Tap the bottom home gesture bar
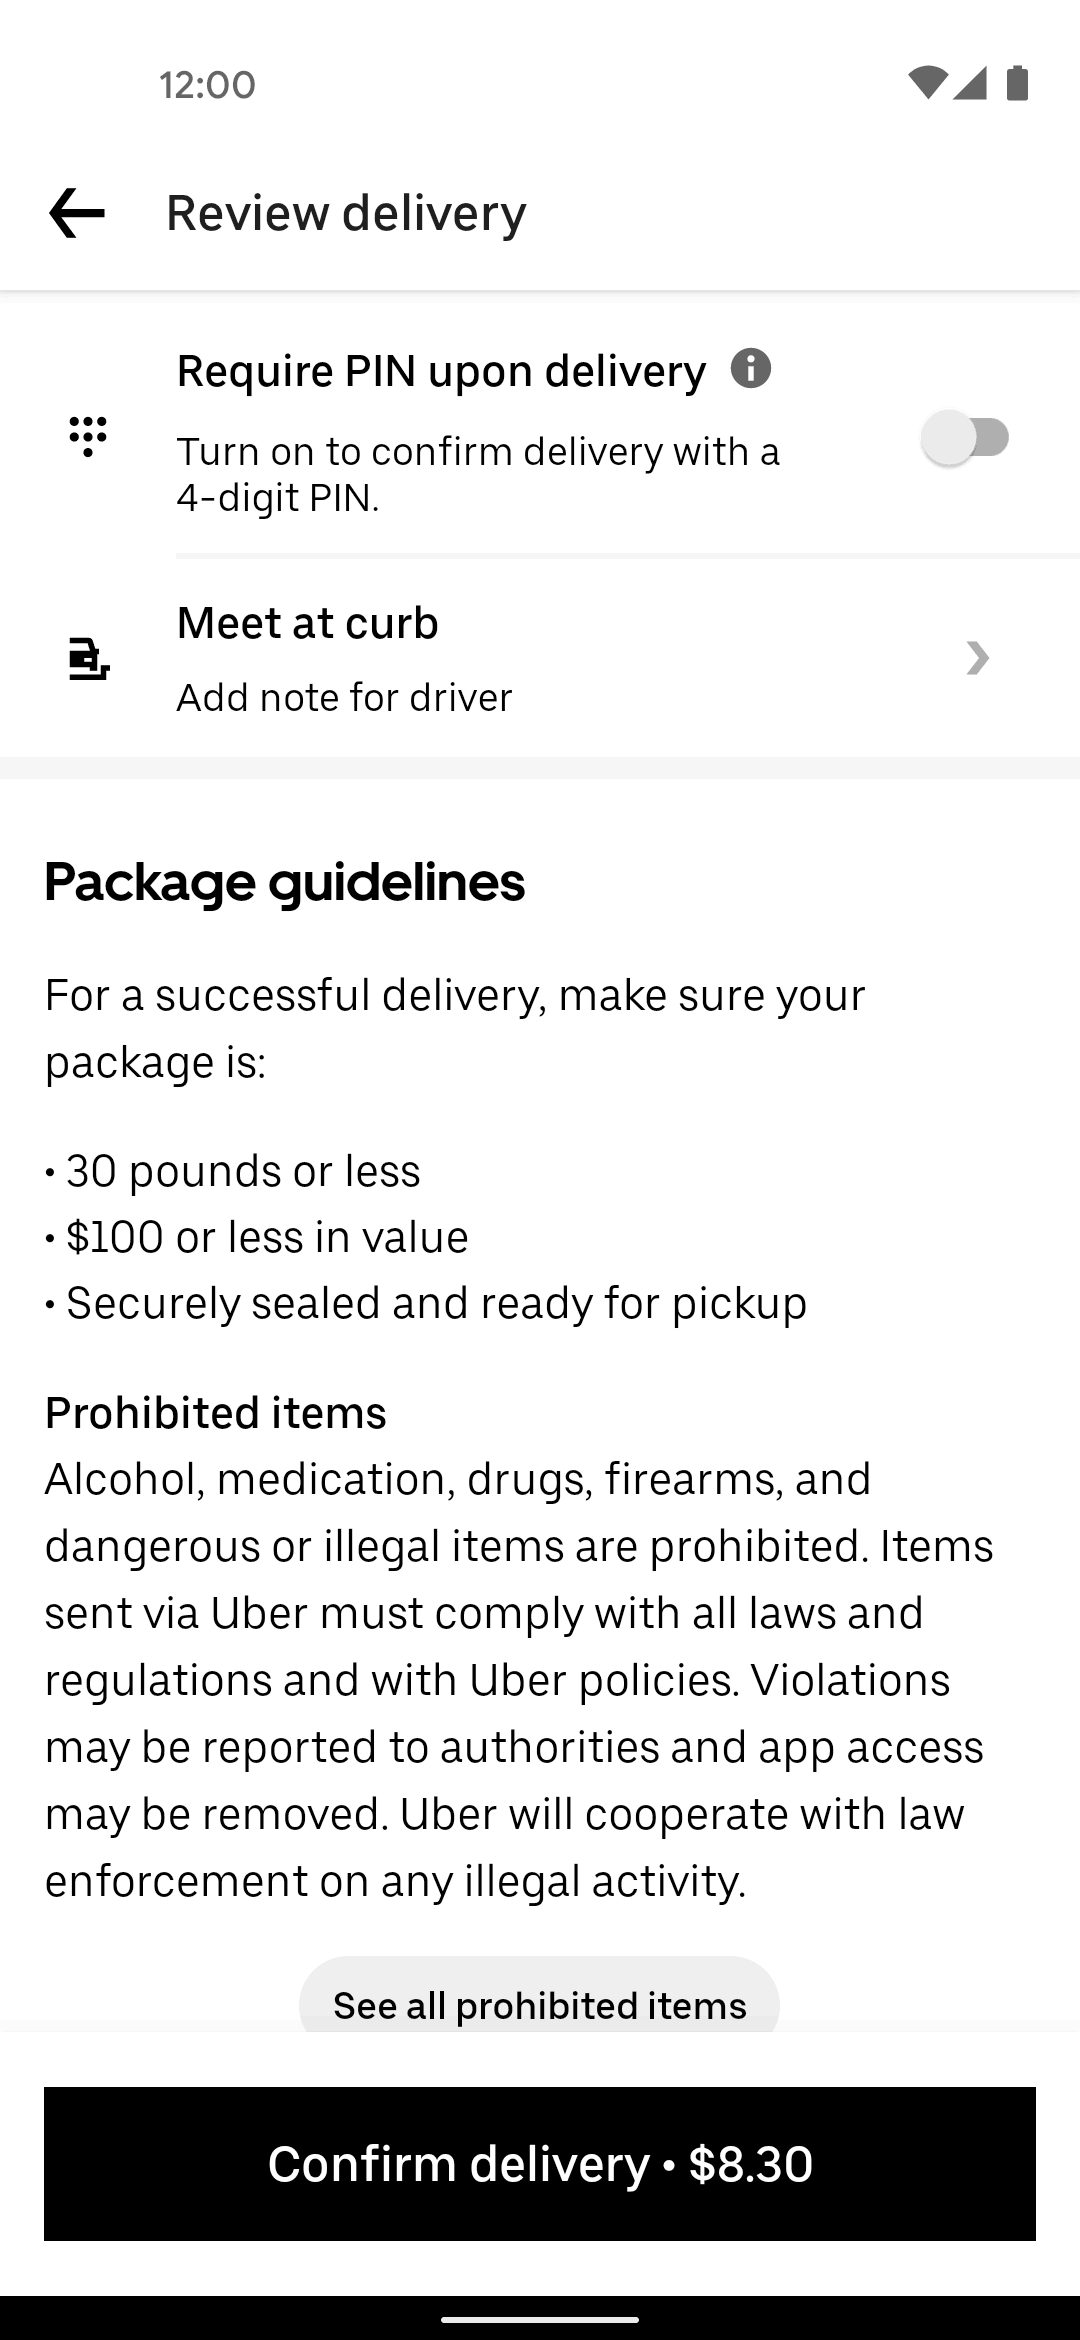This screenshot has height=2340, width=1080. [x=540, y=2319]
